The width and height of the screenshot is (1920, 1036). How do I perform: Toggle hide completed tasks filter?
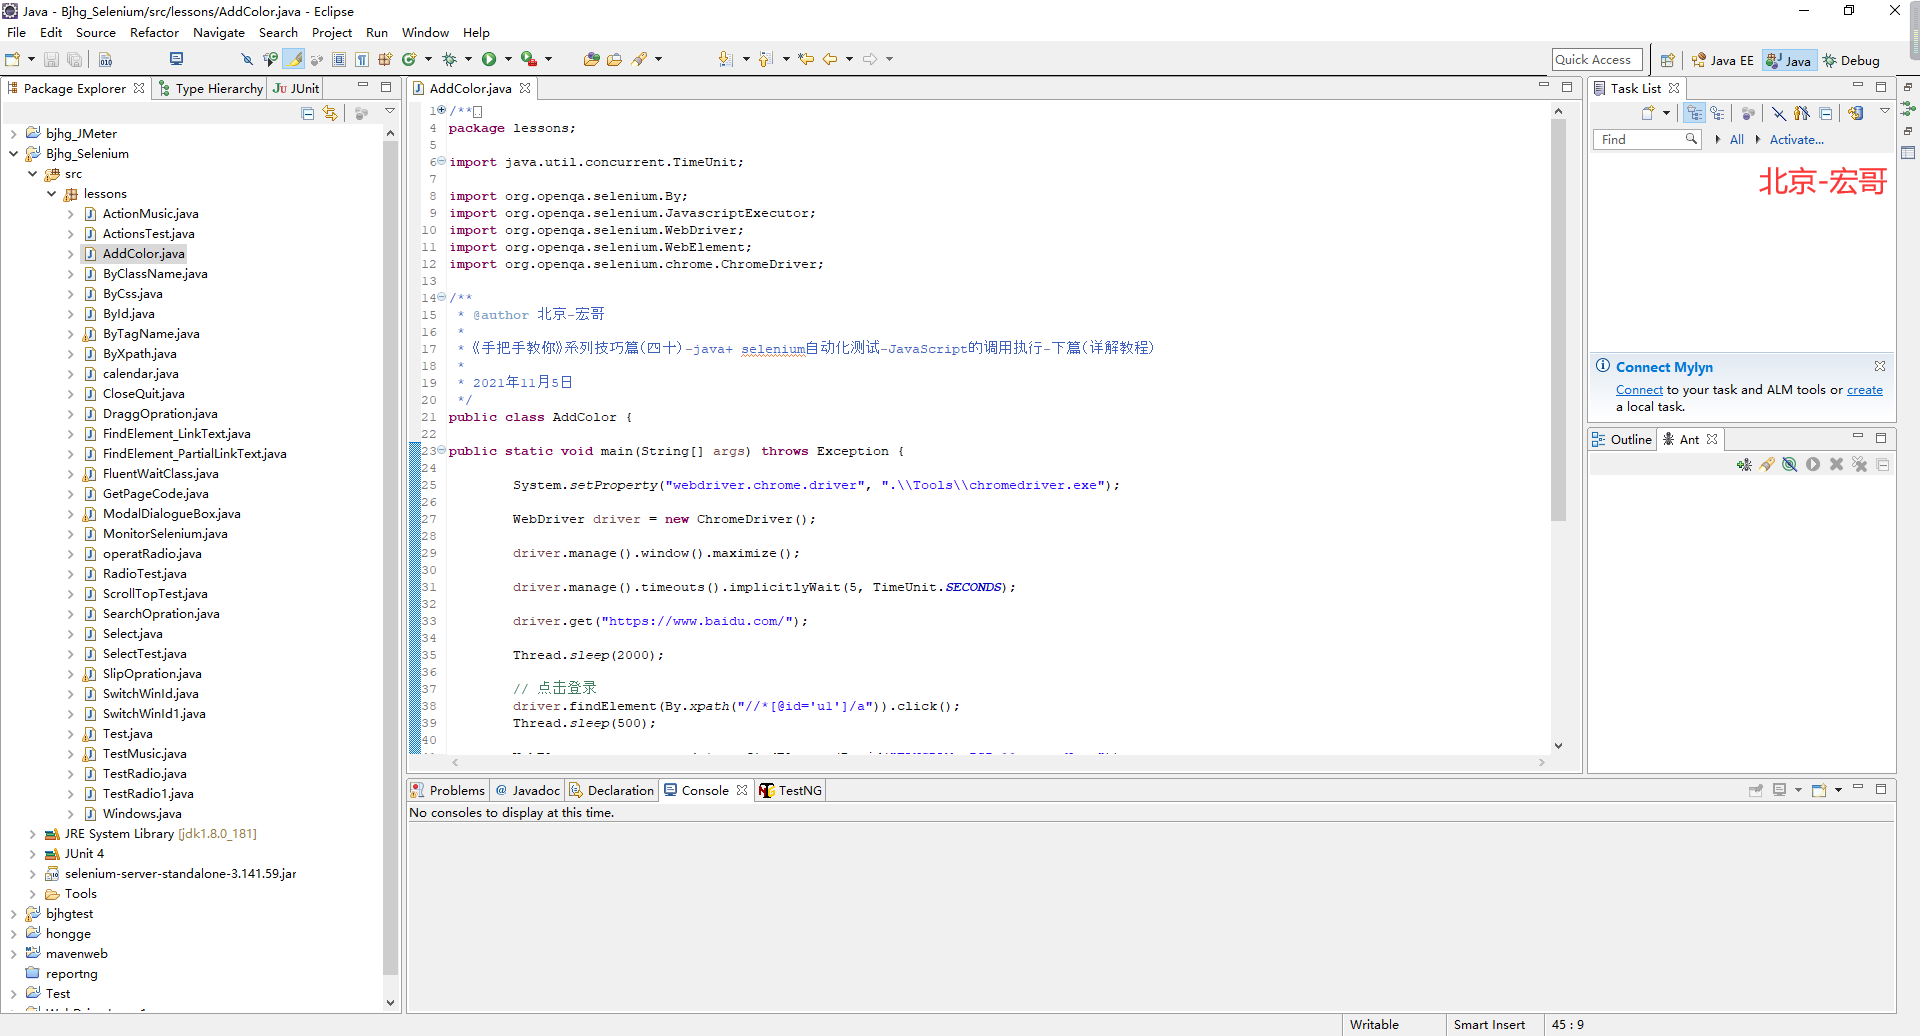(x=1779, y=113)
